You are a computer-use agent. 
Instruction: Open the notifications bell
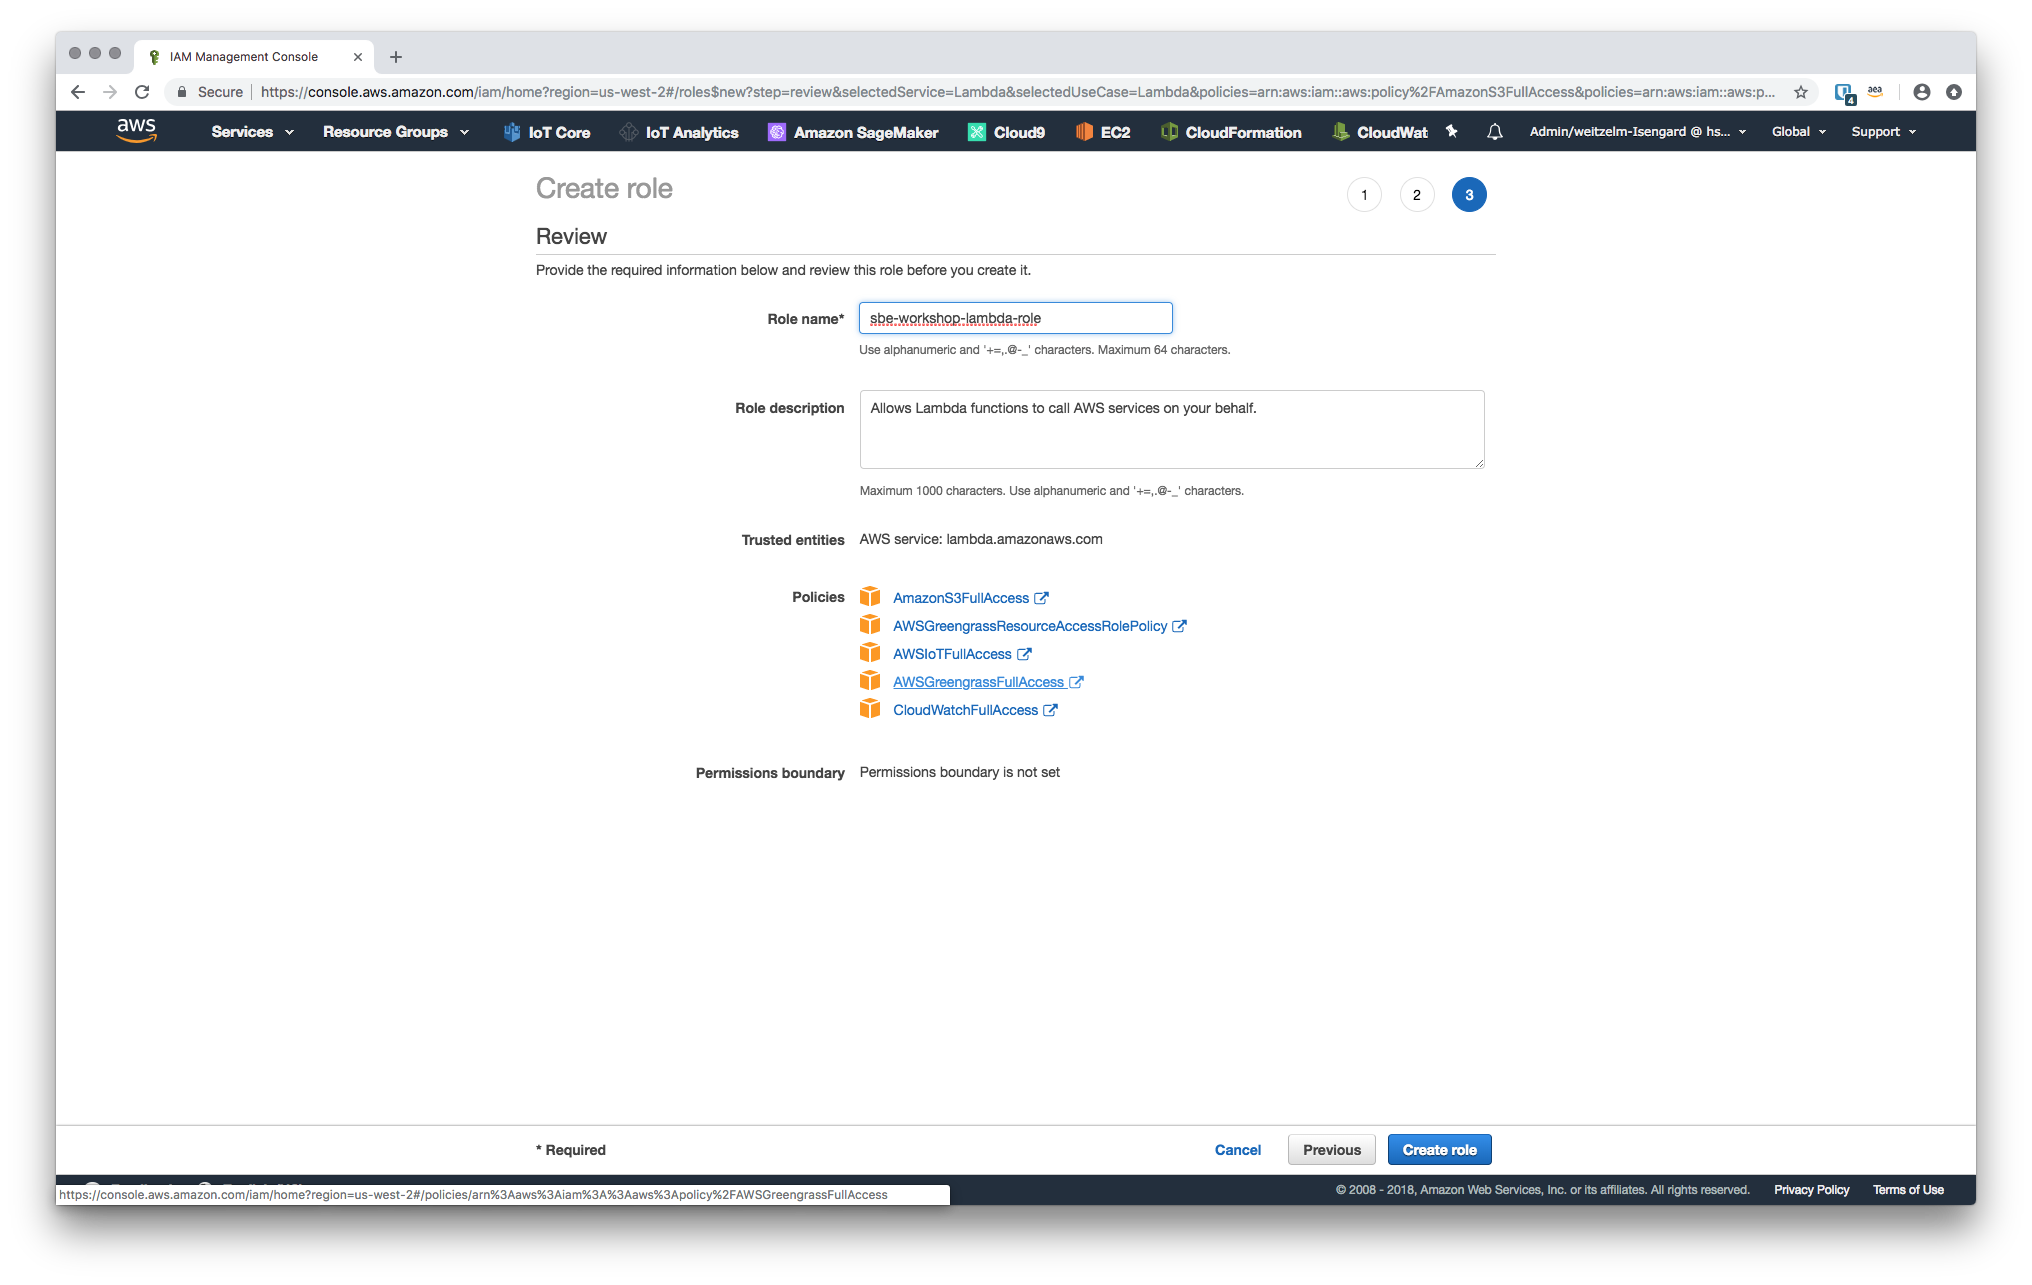1495,131
